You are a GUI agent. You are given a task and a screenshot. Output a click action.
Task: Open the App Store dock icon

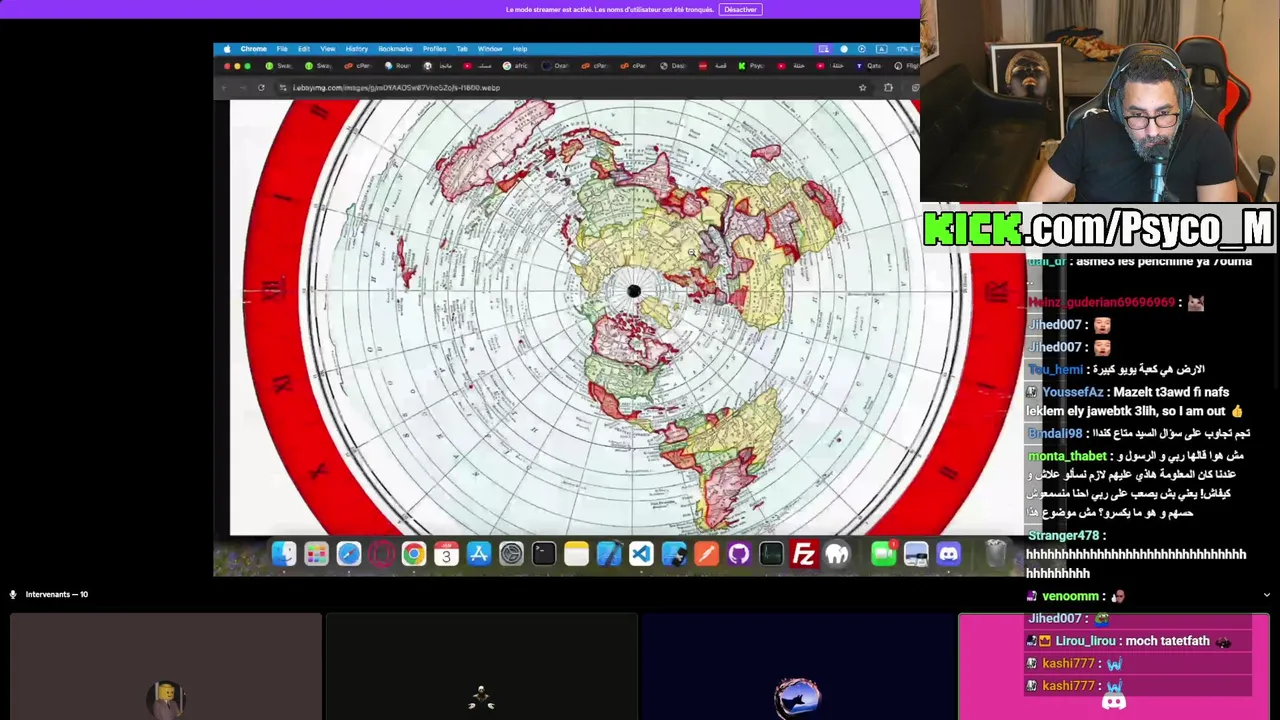pos(479,554)
